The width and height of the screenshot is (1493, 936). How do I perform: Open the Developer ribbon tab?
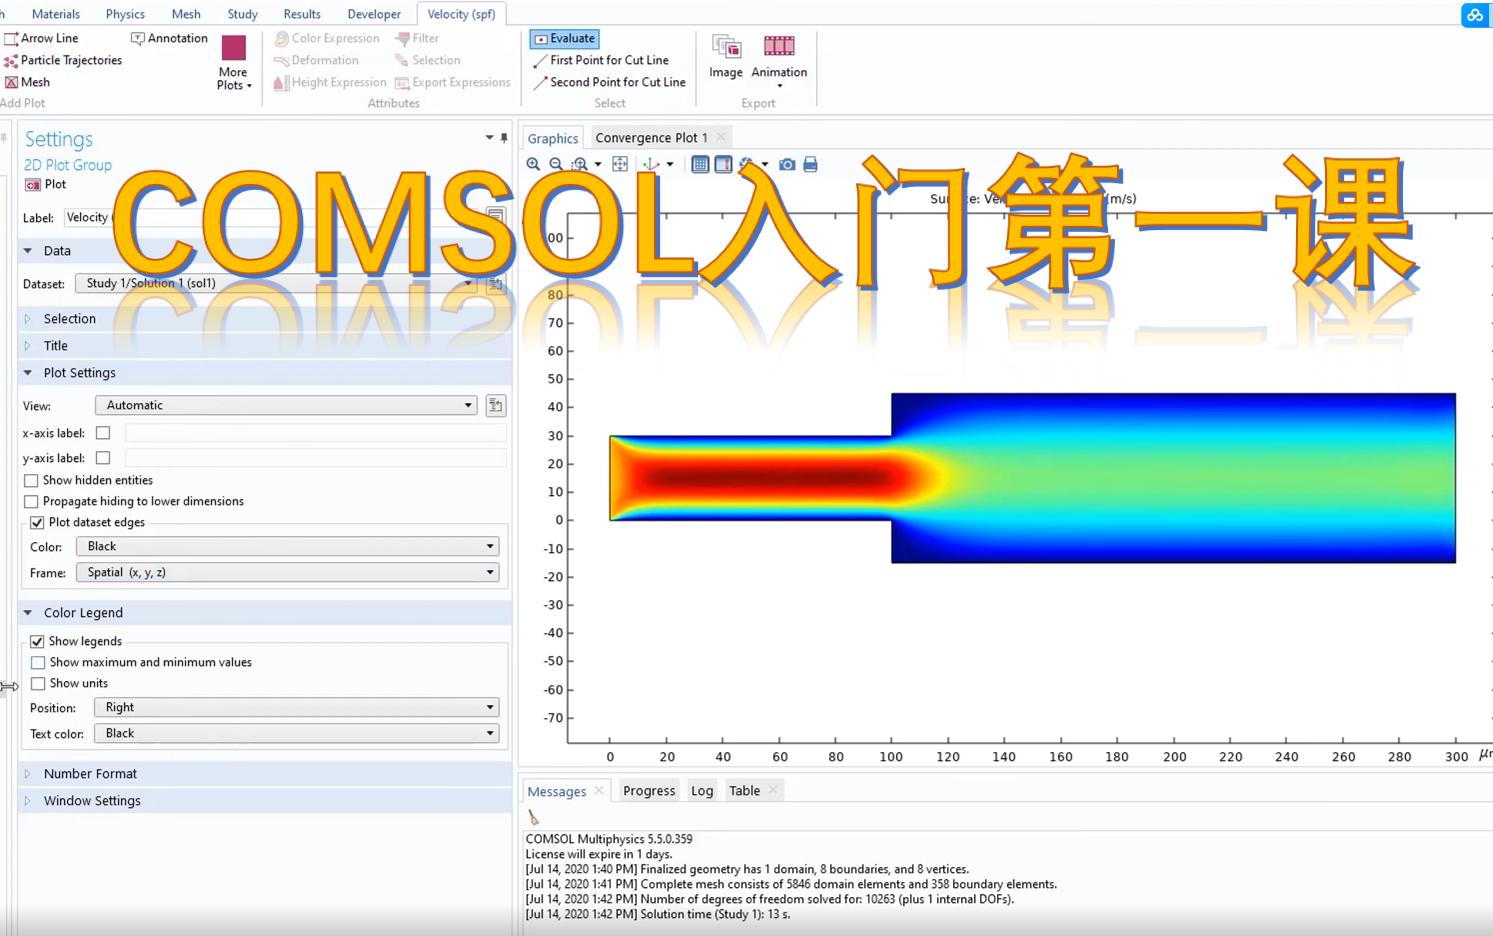(x=374, y=14)
